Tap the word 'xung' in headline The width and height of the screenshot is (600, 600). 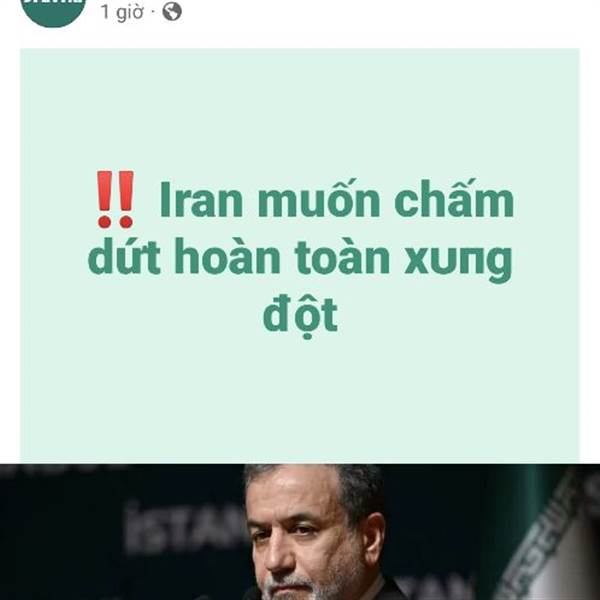click(458, 261)
